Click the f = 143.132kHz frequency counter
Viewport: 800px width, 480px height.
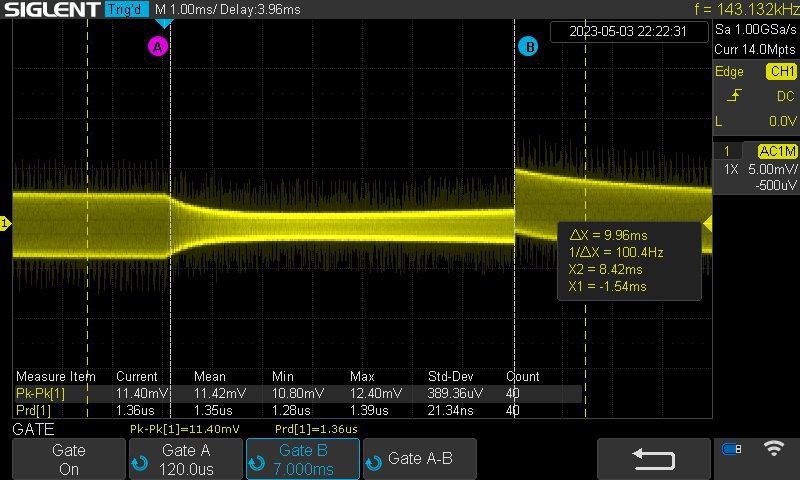click(x=746, y=9)
